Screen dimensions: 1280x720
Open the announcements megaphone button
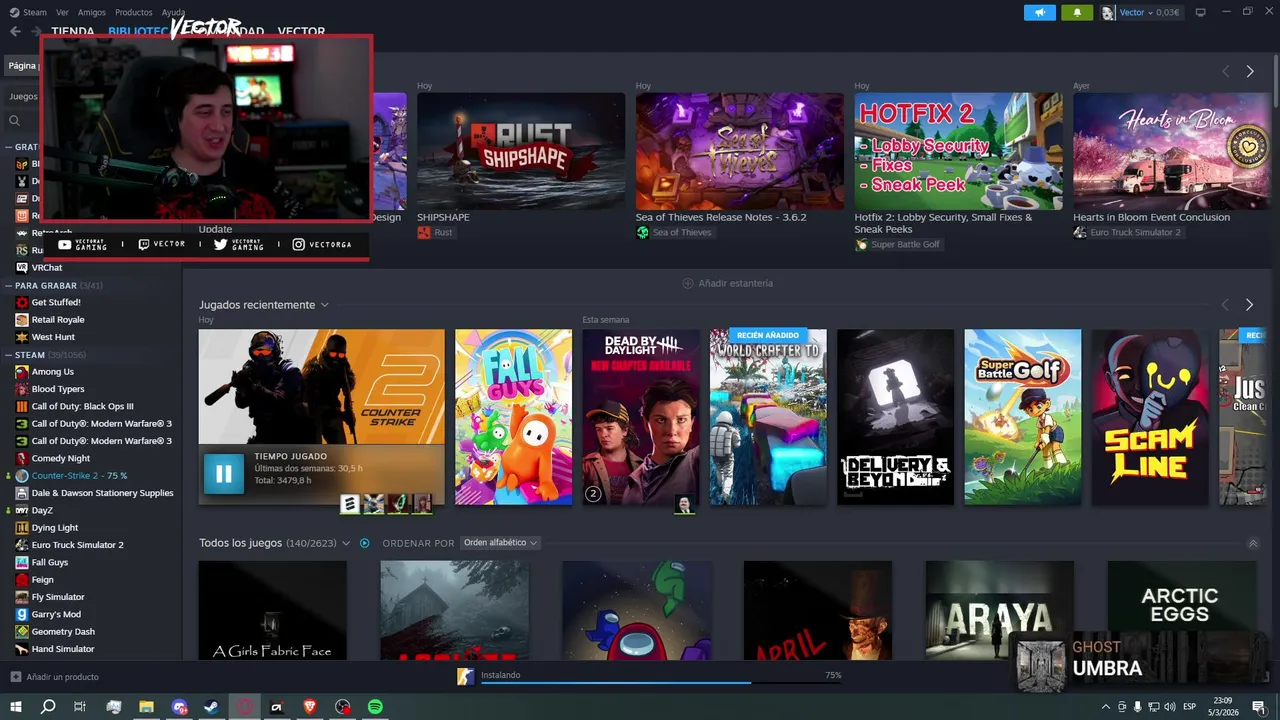tap(1040, 12)
